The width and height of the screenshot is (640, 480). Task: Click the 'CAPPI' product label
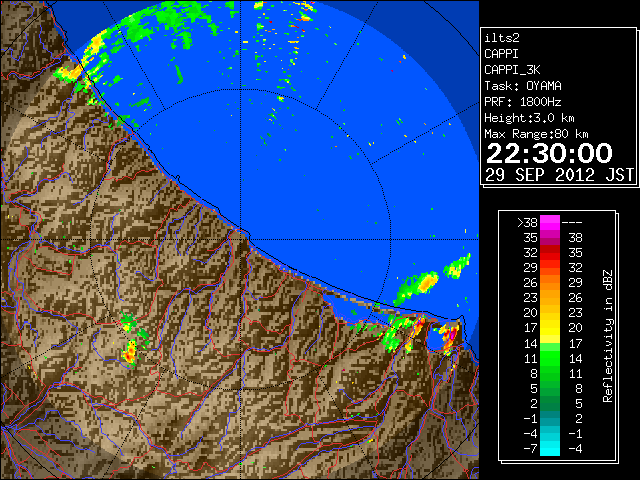click(x=501, y=54)
